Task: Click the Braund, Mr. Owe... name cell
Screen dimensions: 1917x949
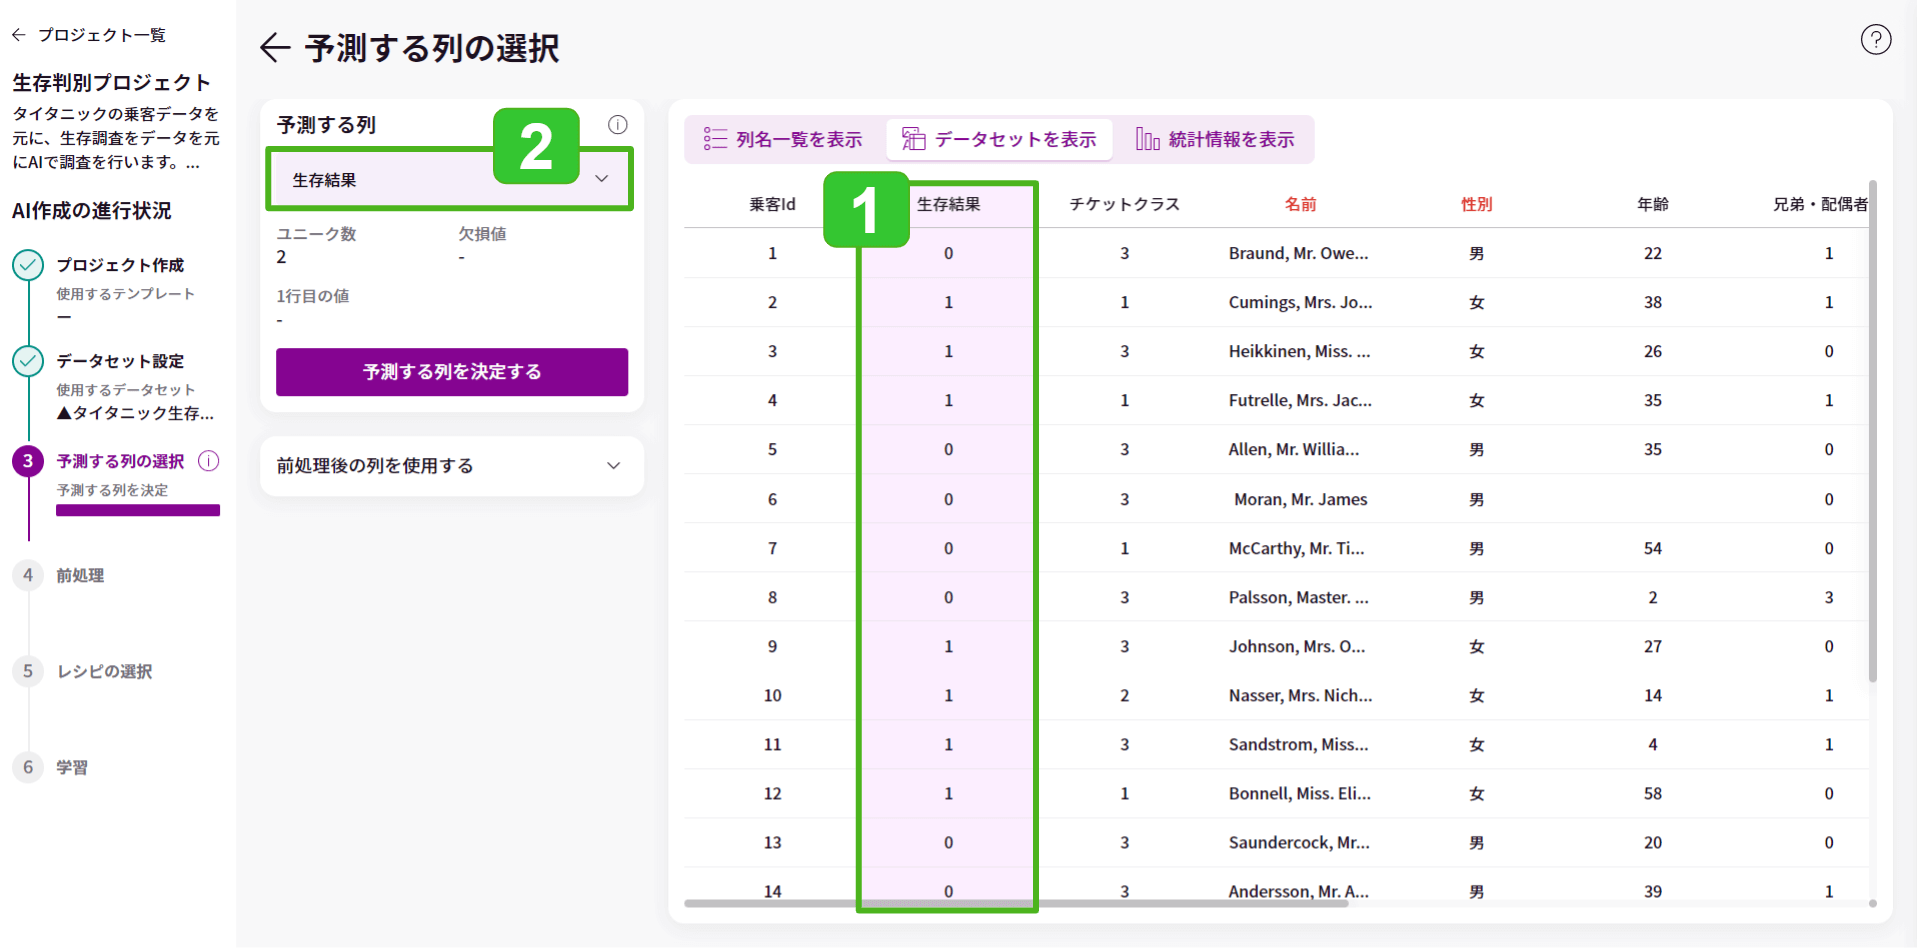Action: pos(1298,253)
